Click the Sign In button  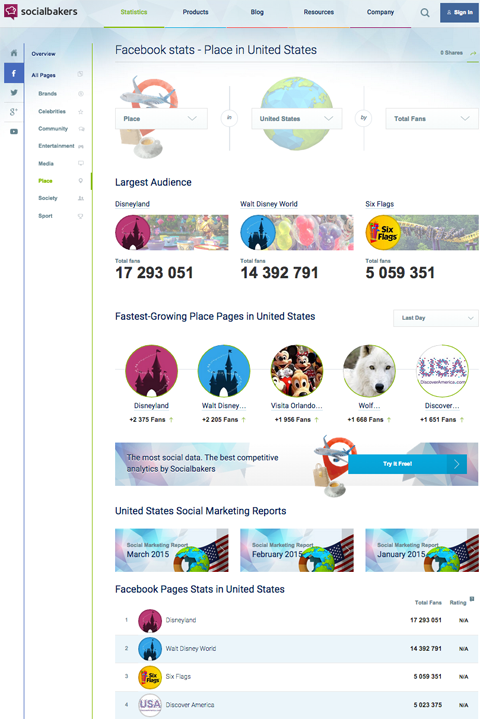click(x=459, y=12)
